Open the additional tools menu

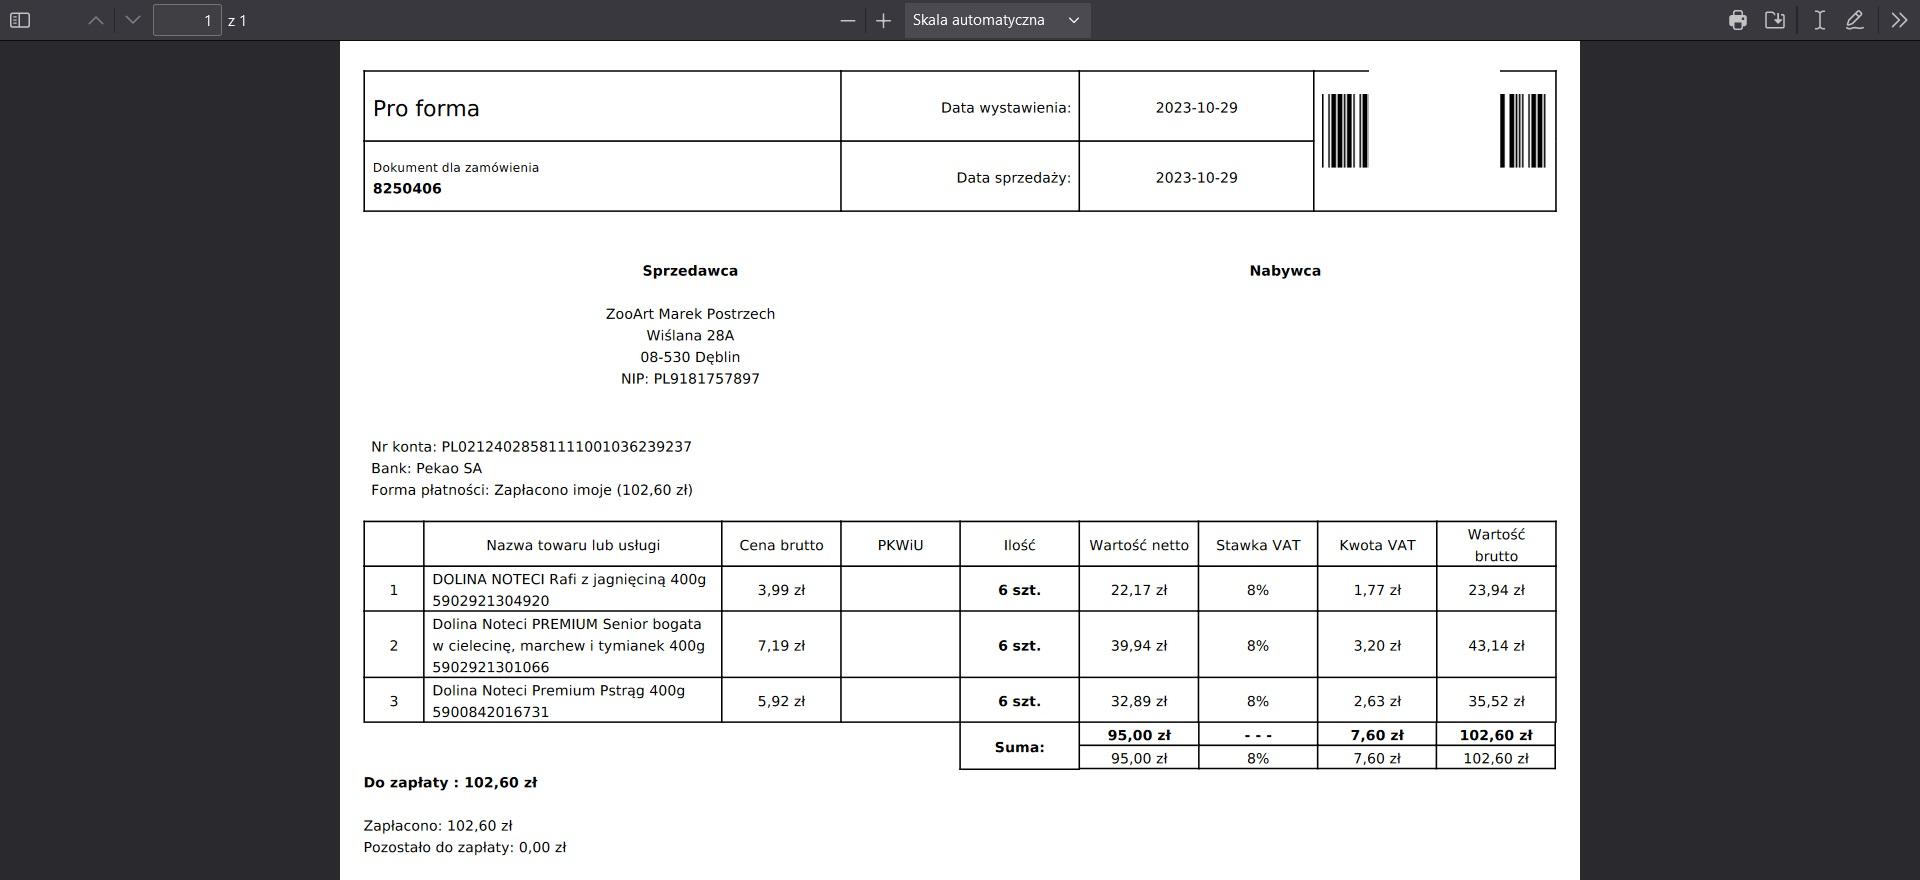click(x=1899, y=20)
